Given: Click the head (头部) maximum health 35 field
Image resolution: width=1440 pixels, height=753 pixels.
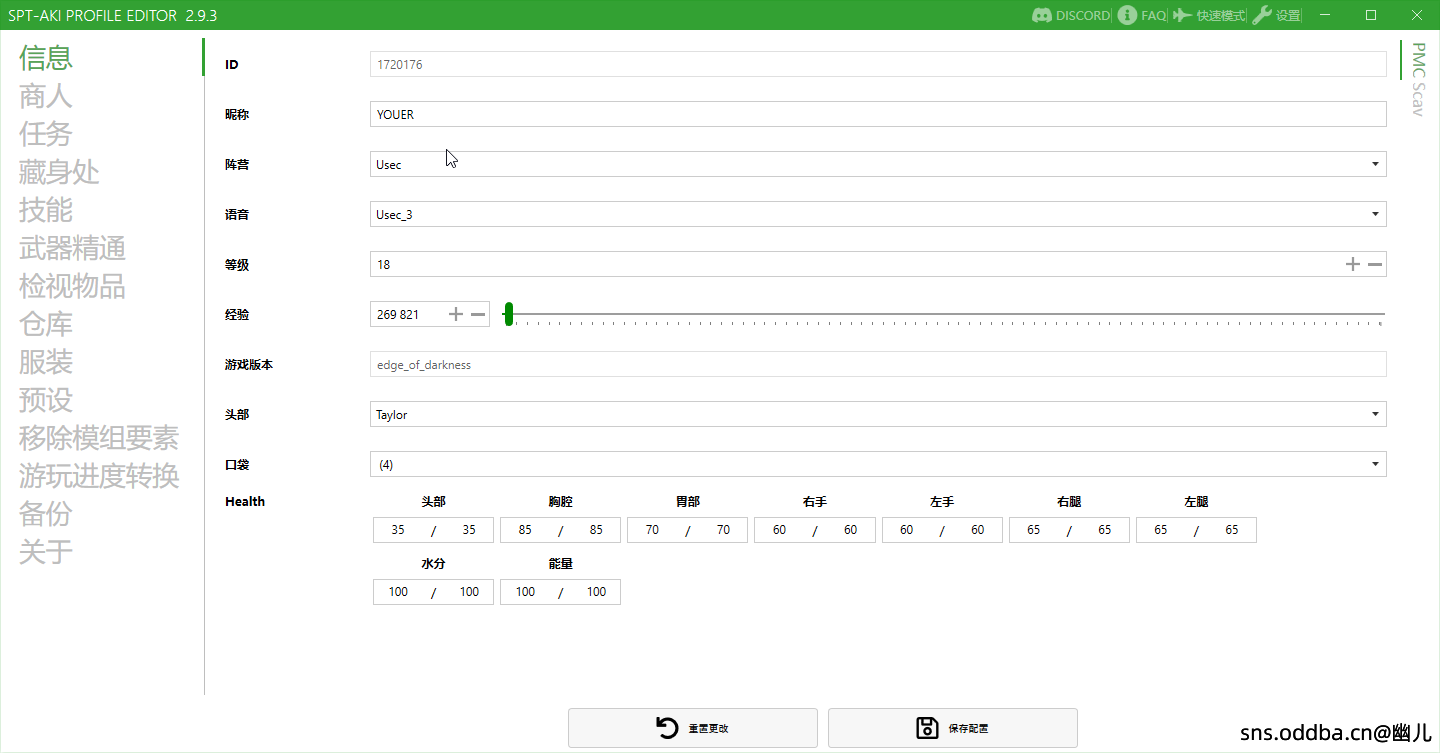Looking at the screenshot, I should [x=469, y=530].
